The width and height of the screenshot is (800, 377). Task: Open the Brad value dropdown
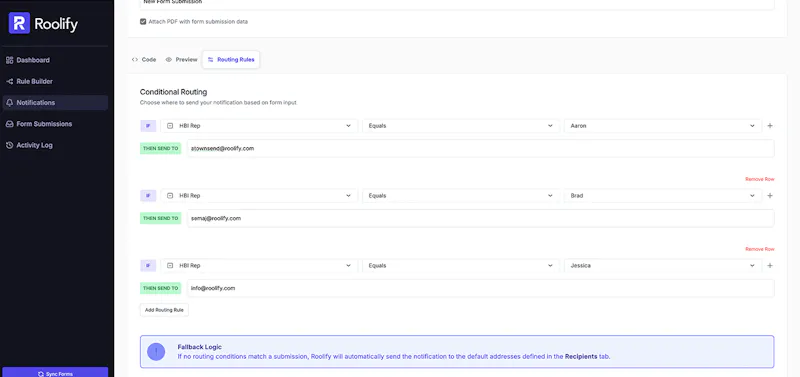663,196
